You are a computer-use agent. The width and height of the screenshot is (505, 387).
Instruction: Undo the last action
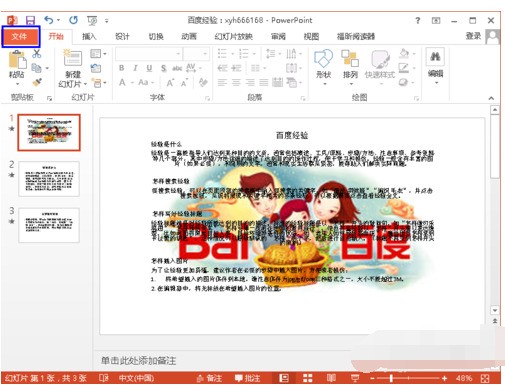pyautogui.click(x=49, y=20)
